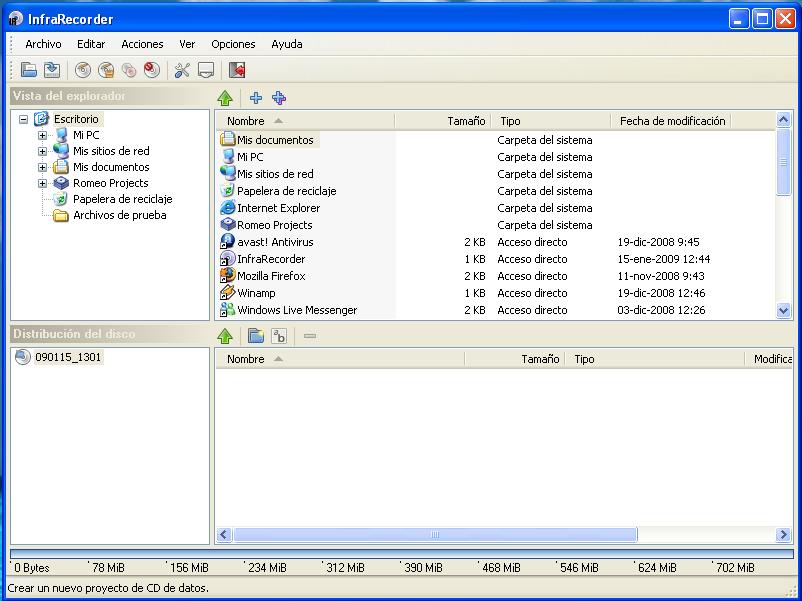Click the Papelera de reciclaje icon in file list
The image size is (802, 601).
tap(228, 191)
